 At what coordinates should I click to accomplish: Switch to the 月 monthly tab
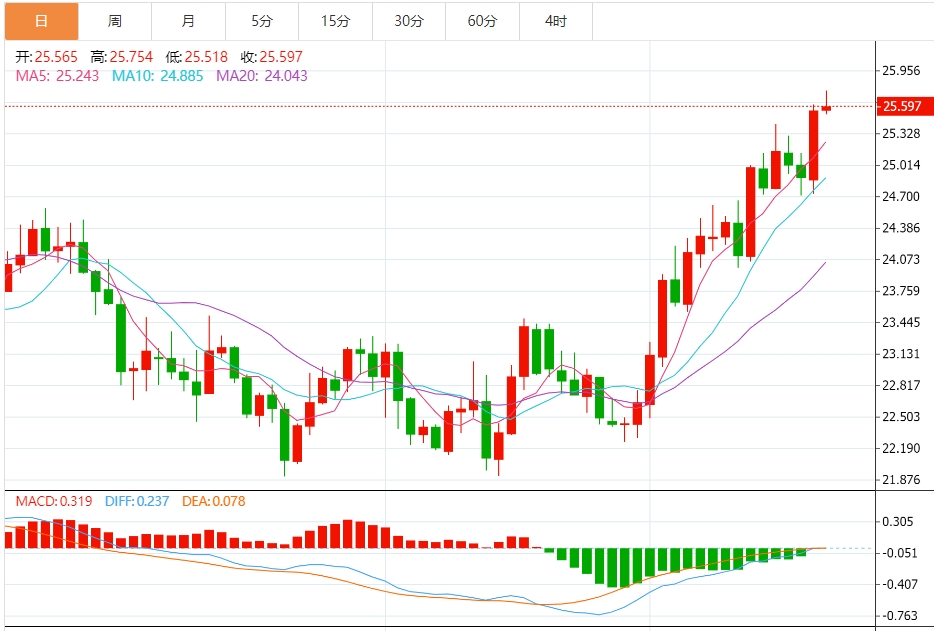point(188,21)
